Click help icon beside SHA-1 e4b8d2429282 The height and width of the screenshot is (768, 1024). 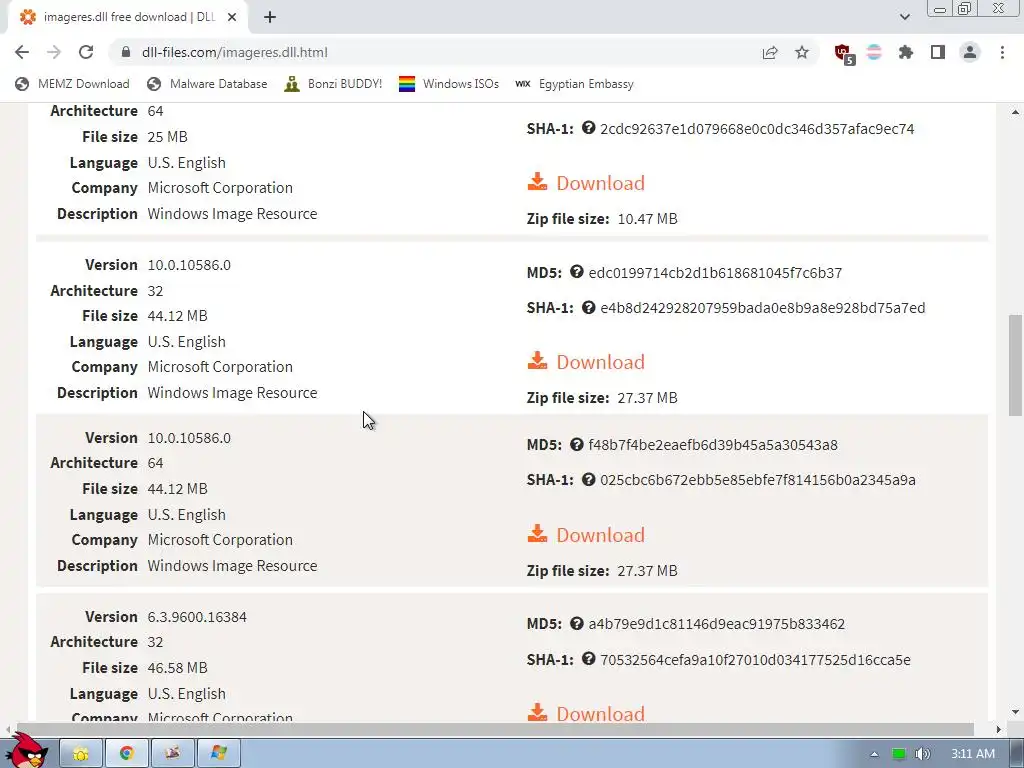(x=588, y=307)
